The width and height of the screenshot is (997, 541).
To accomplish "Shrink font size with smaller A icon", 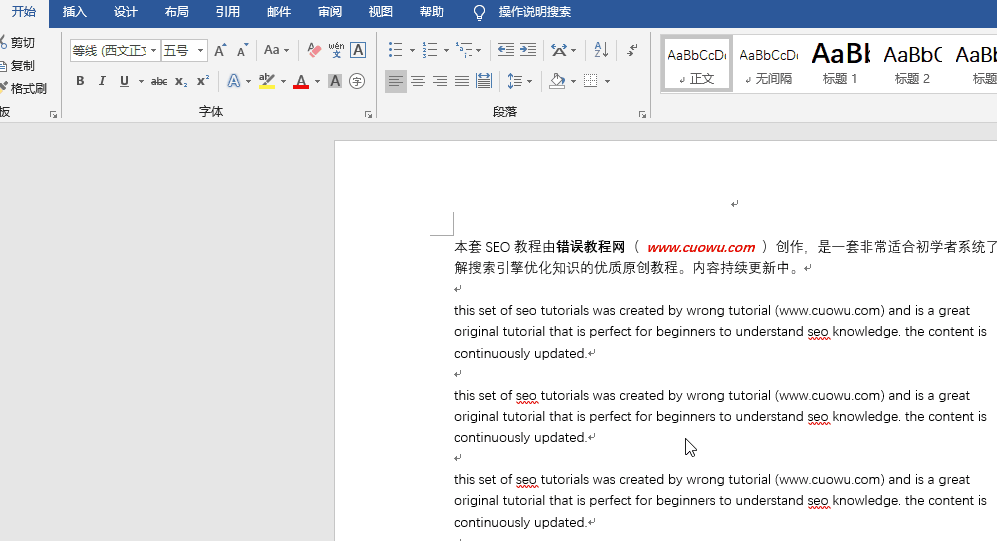I will pyautogui.click(x=242, y=50).
